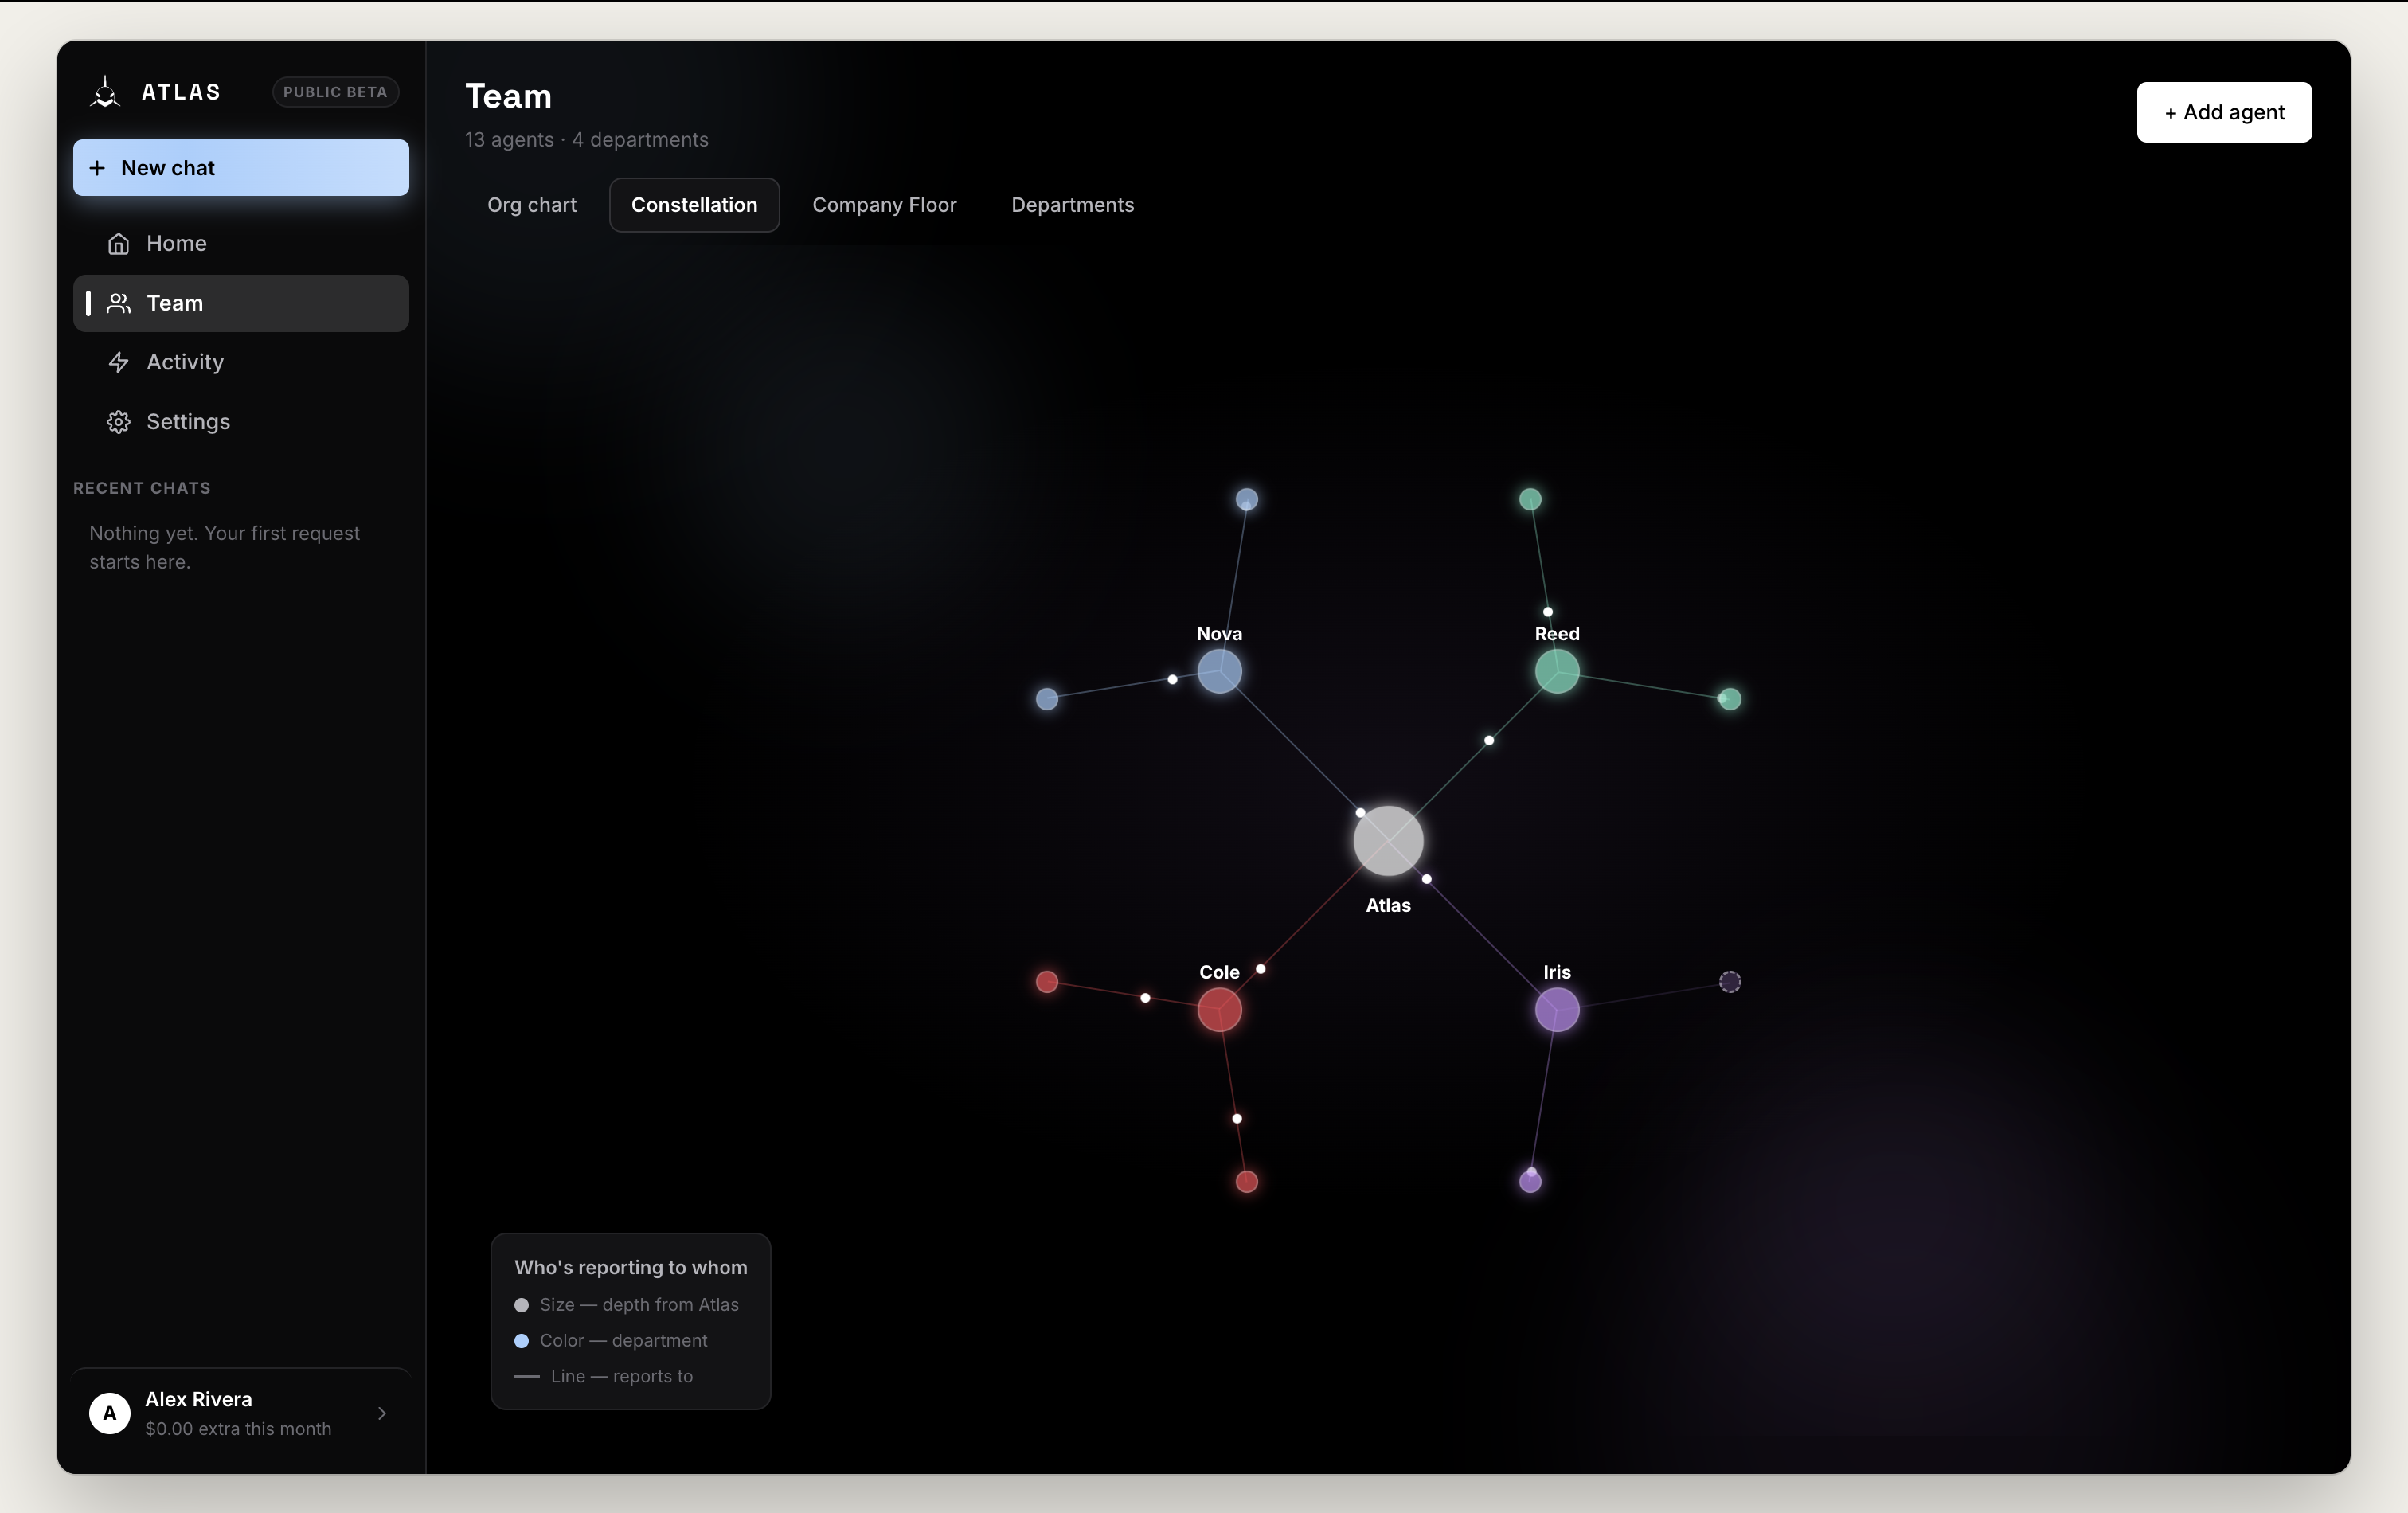This screenshot has width=2408, height=1513.
Task: Click the 'Size — depth from Atlas' legend text
Action: point(639,1305)
